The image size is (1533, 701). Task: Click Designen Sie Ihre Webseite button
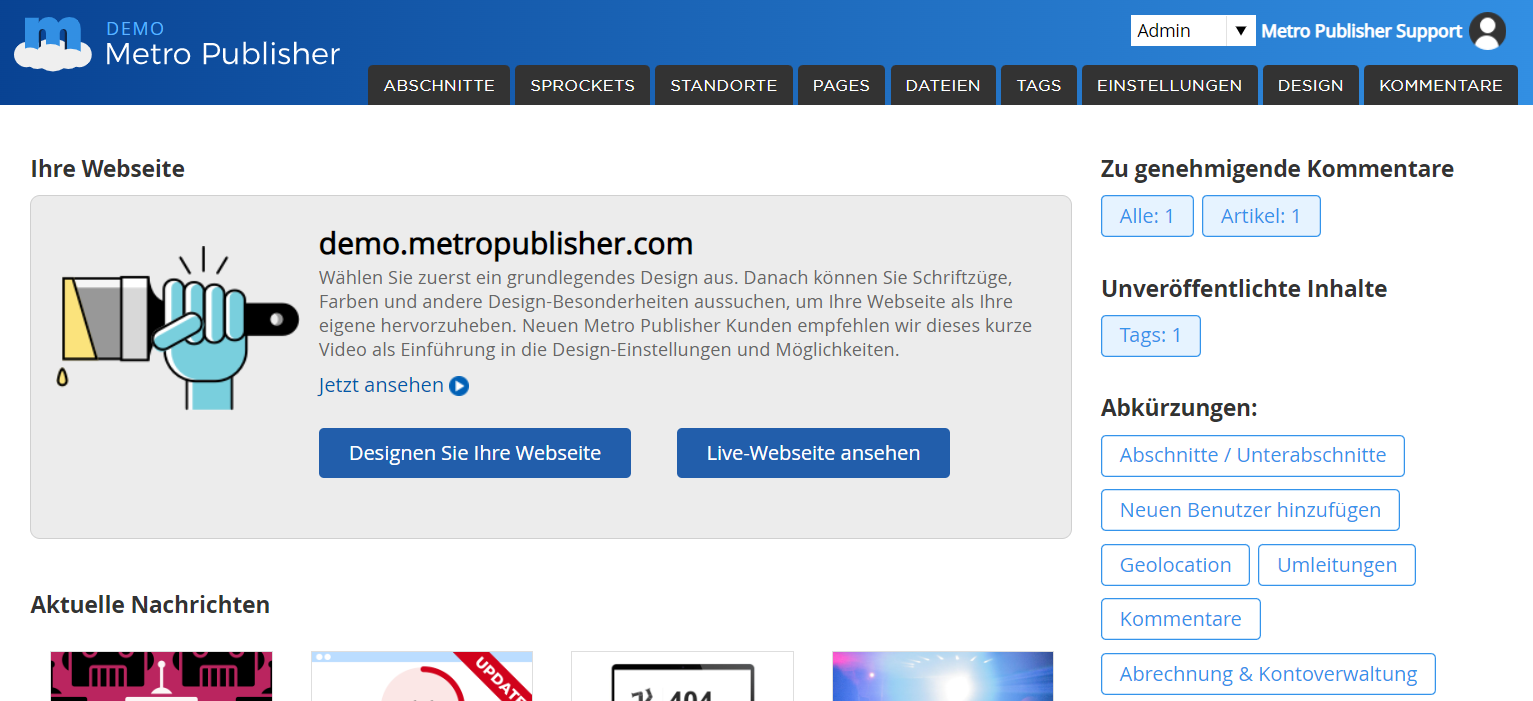pos(475,453)
